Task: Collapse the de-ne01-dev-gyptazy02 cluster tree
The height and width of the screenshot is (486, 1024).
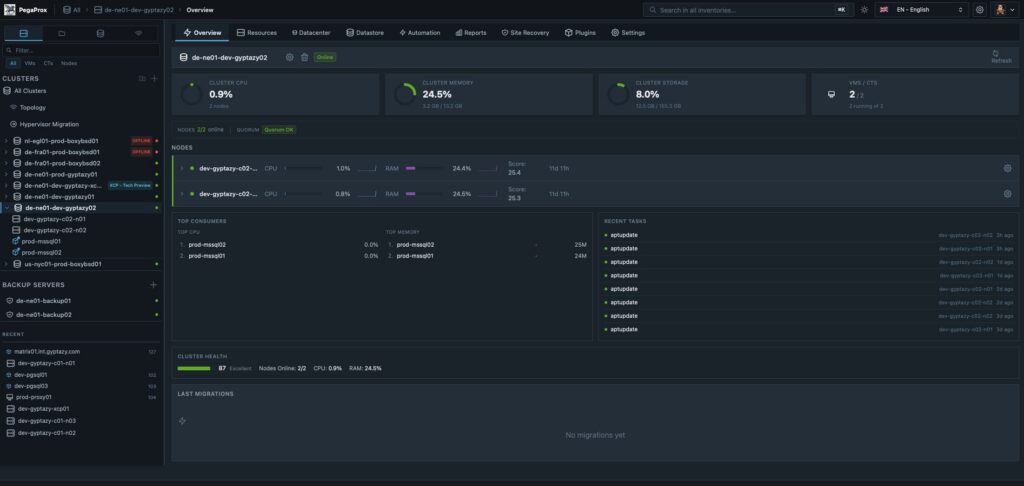Action: pyautogui.click(x=6, y=207)
